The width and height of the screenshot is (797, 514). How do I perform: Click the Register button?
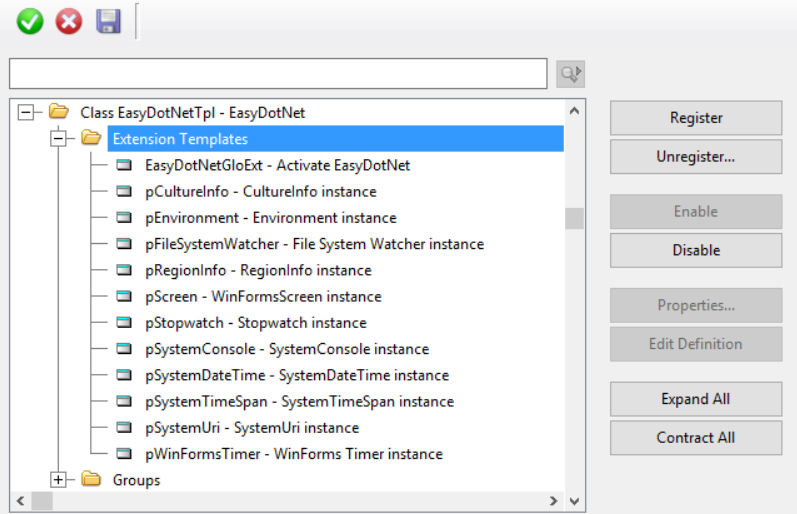click(696, 118)
